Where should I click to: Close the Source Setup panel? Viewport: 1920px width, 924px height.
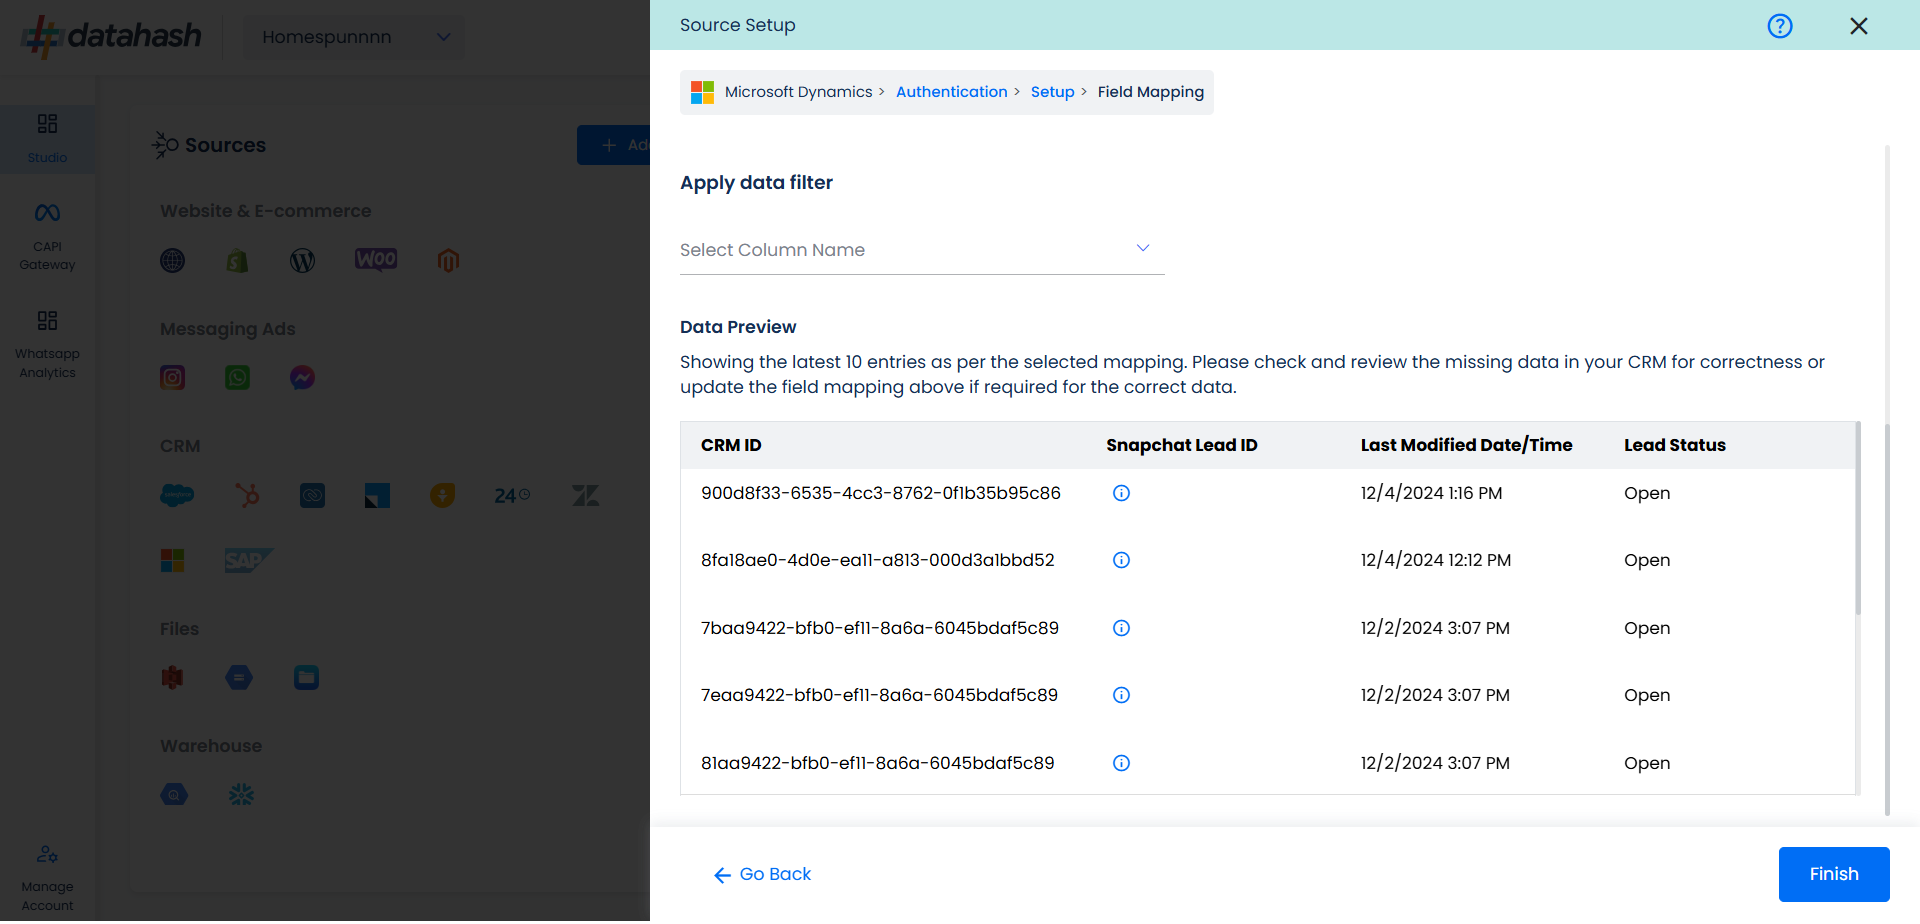tap(1859, 26)
